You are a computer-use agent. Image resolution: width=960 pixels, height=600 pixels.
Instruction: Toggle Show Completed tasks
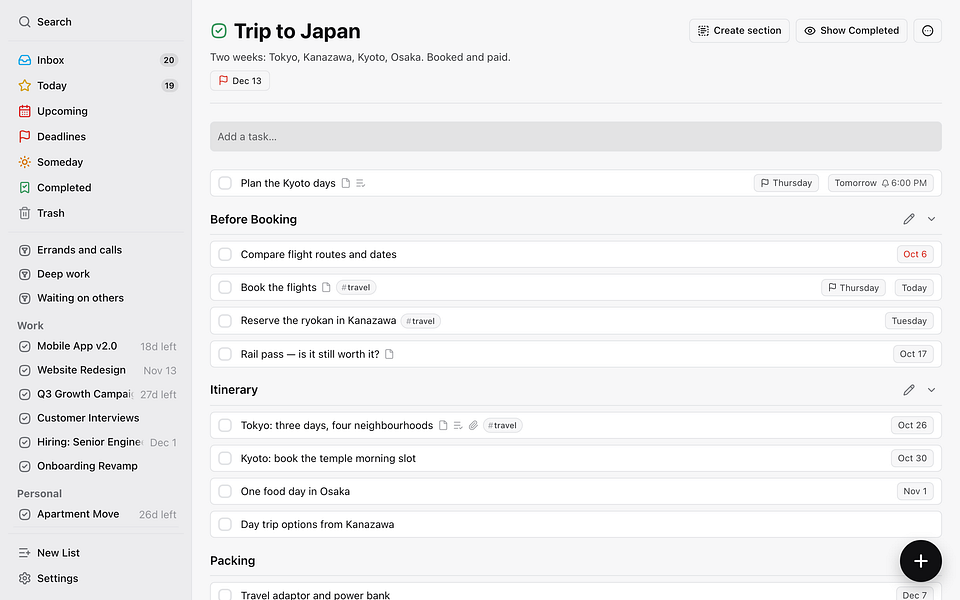pyautogui.click(x=851, y=31)
